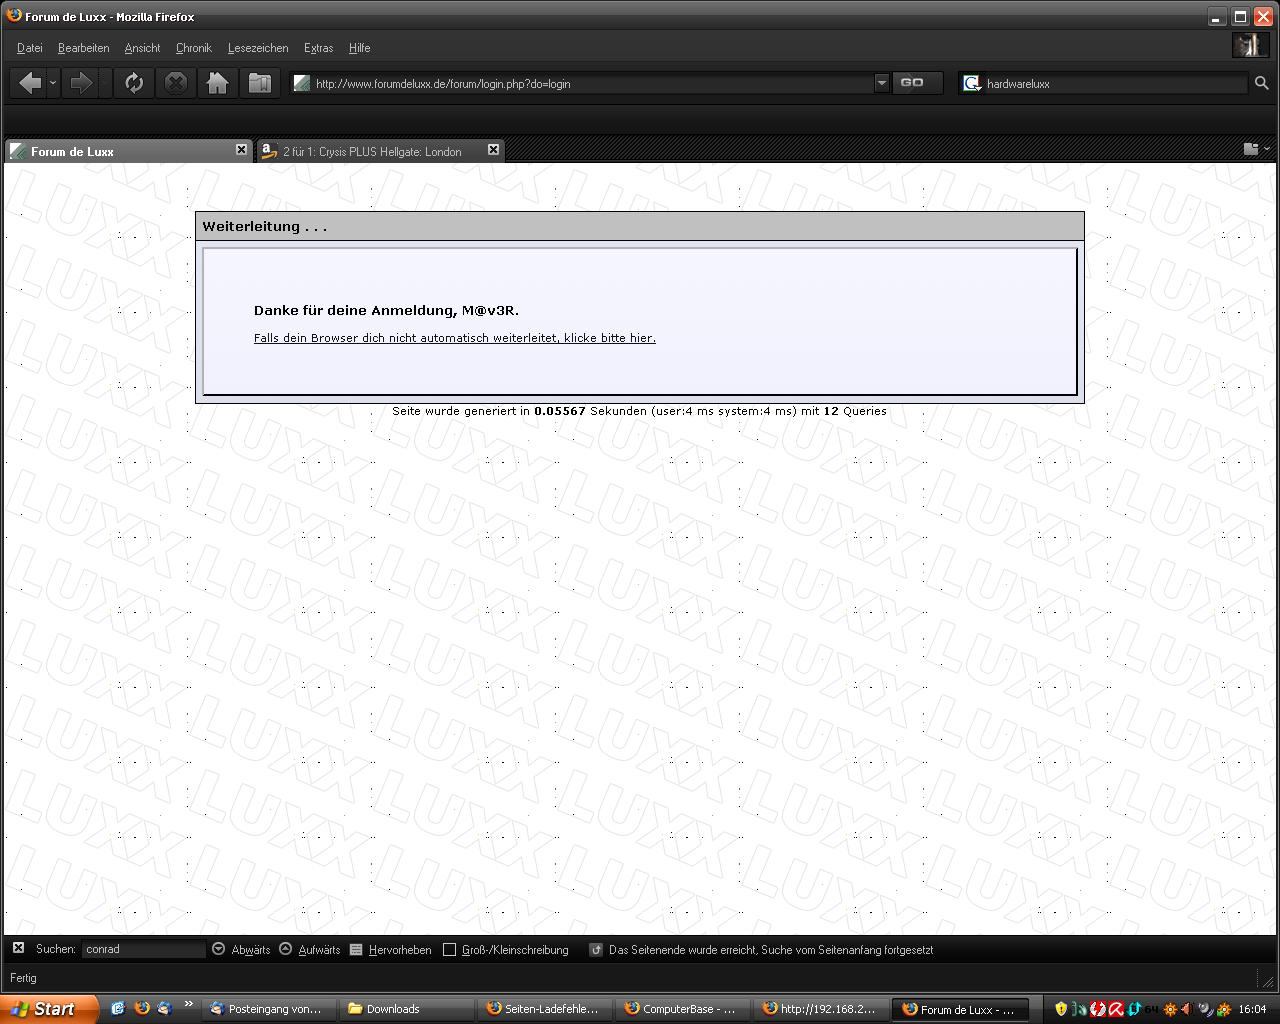Click the Forward arrow navigation button
1280x1024 pixels.
[x=82, y=83]
